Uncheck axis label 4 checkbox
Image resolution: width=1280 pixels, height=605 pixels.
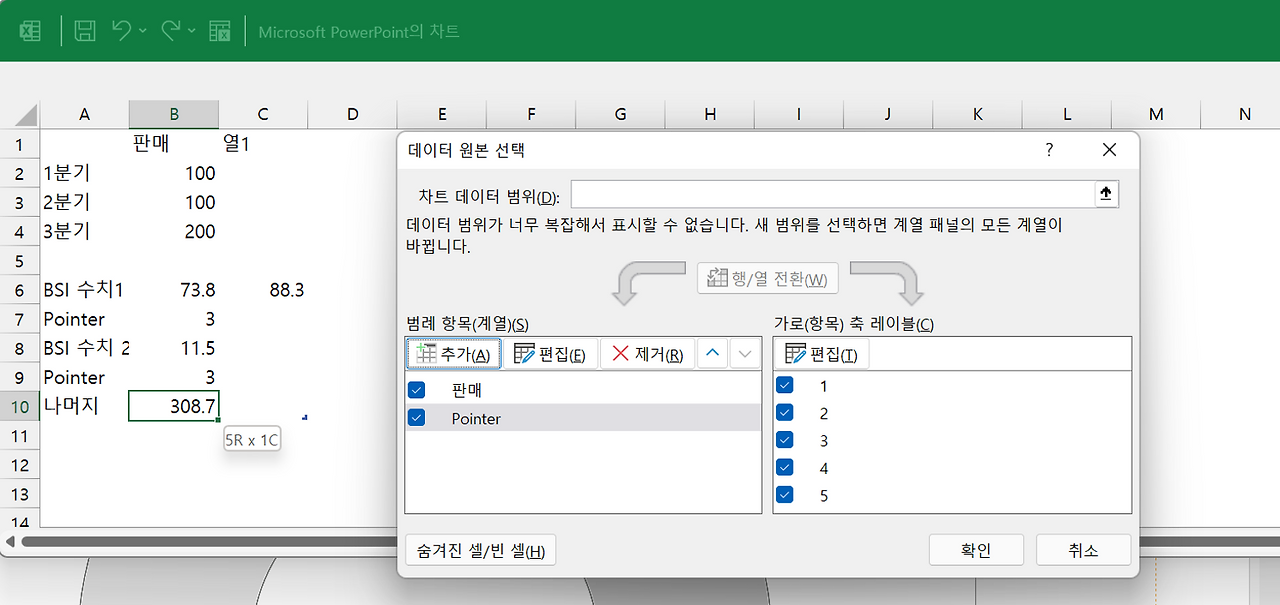tap(785, 467)
